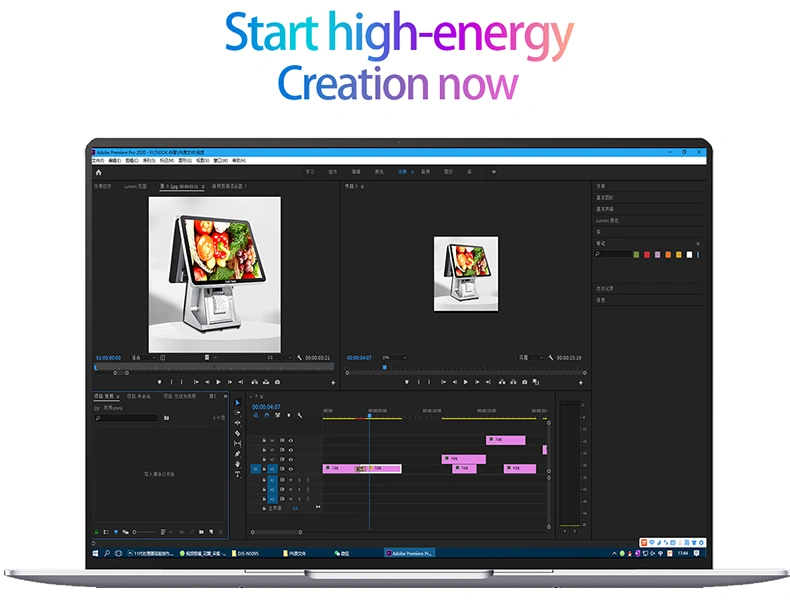Click Lift button in Program monitor
790x603 pixels.
(502, 382)
